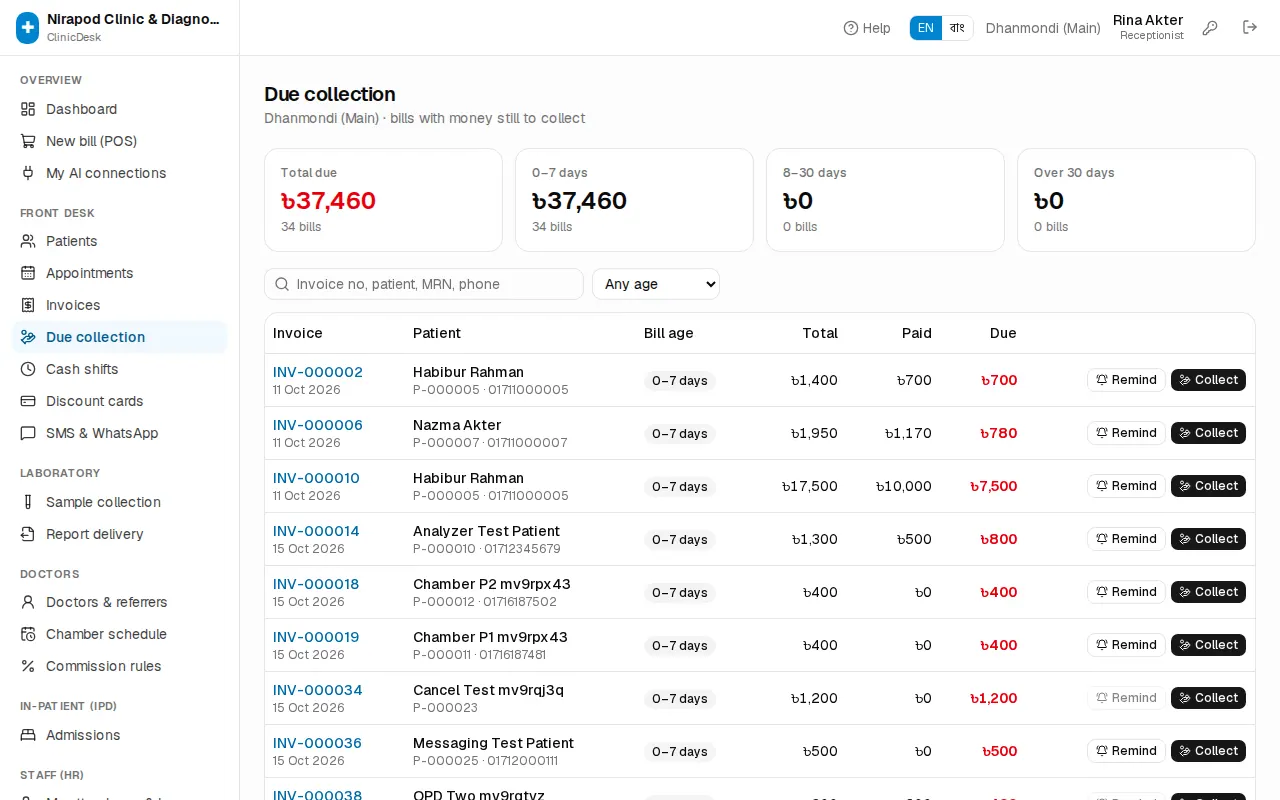Click the Due amount ৳7,500

tap(994, 486)
